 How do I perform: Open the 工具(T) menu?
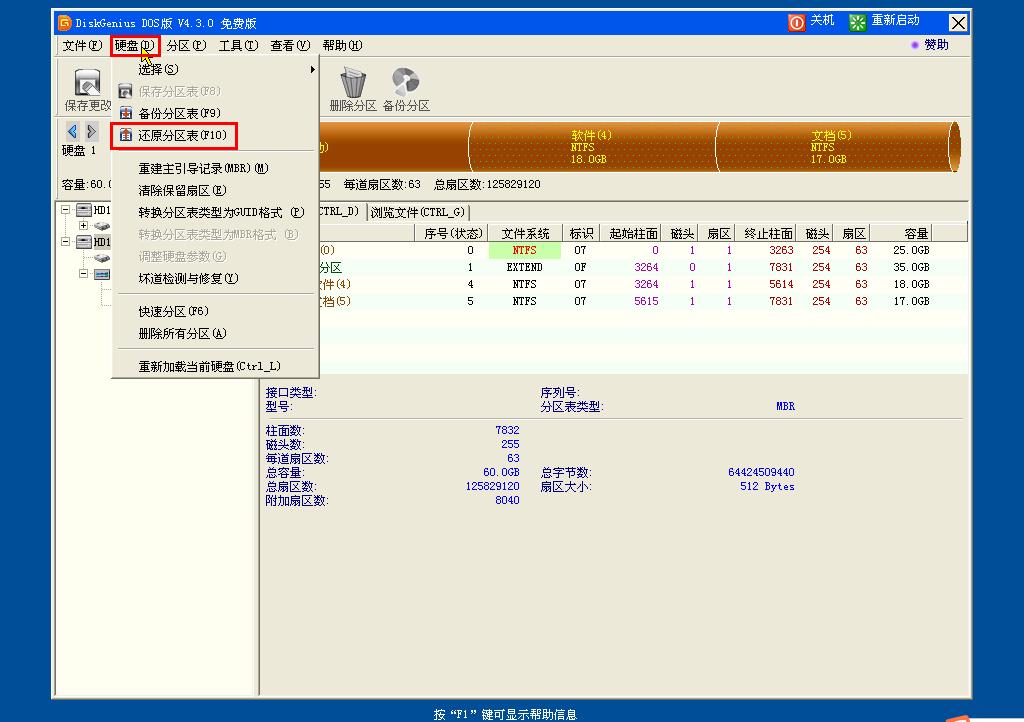pyautogui.click(x=238, y=45)
